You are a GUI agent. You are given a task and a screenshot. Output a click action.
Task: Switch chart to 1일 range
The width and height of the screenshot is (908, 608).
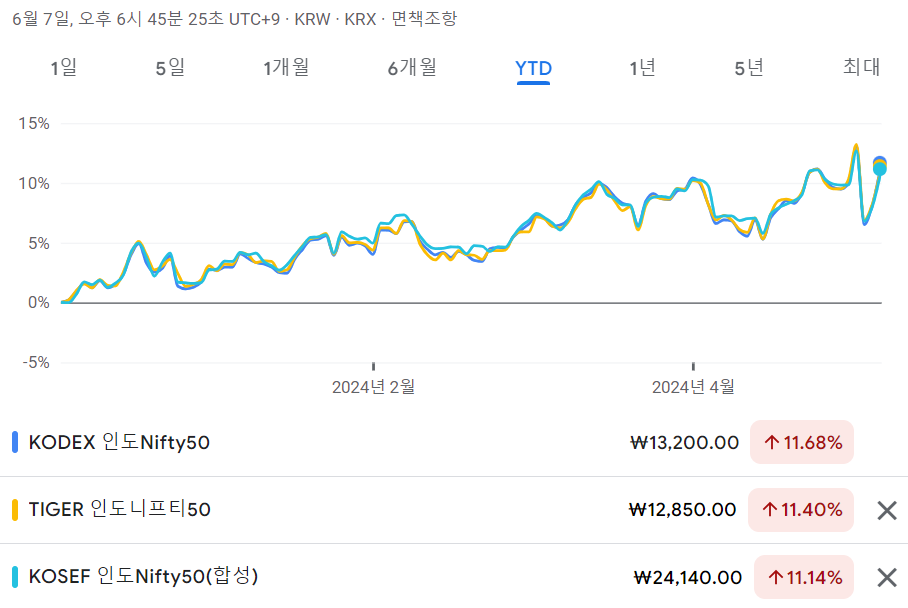[64, 68]
